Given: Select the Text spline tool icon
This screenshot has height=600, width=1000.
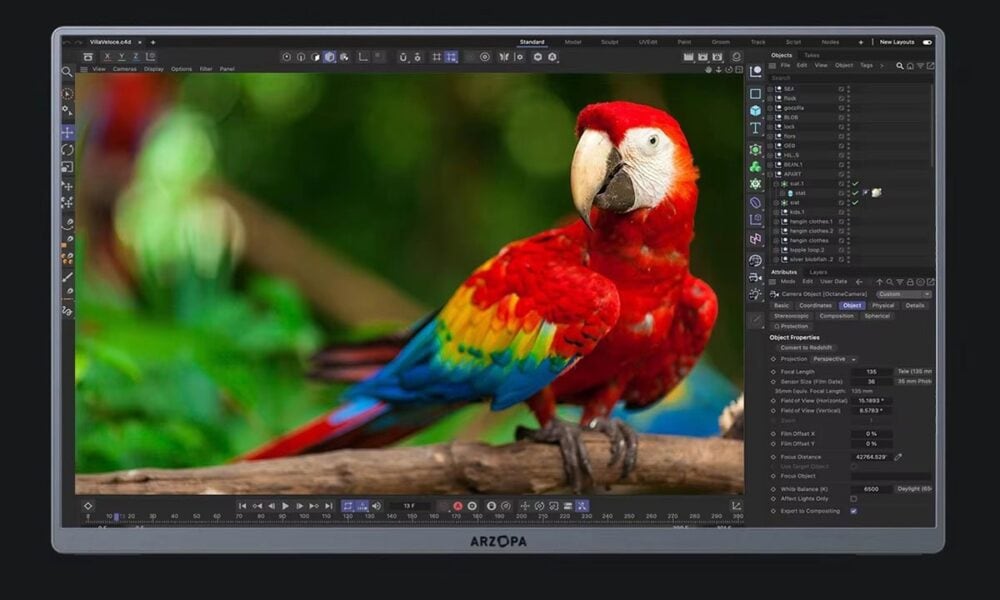Looking at the screenshot, I should point(755,128).
